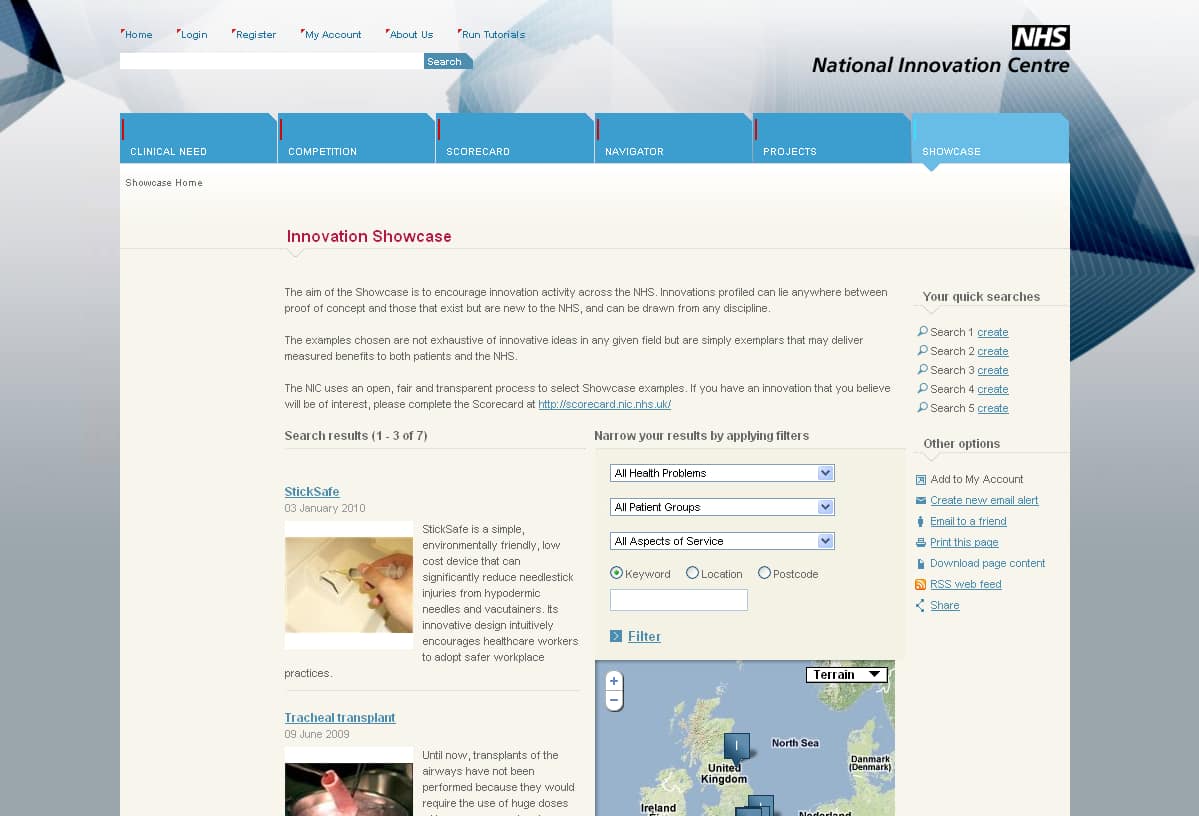Open the StickSafe article link
Screen dimensions: 1199x816
point(311,492)
